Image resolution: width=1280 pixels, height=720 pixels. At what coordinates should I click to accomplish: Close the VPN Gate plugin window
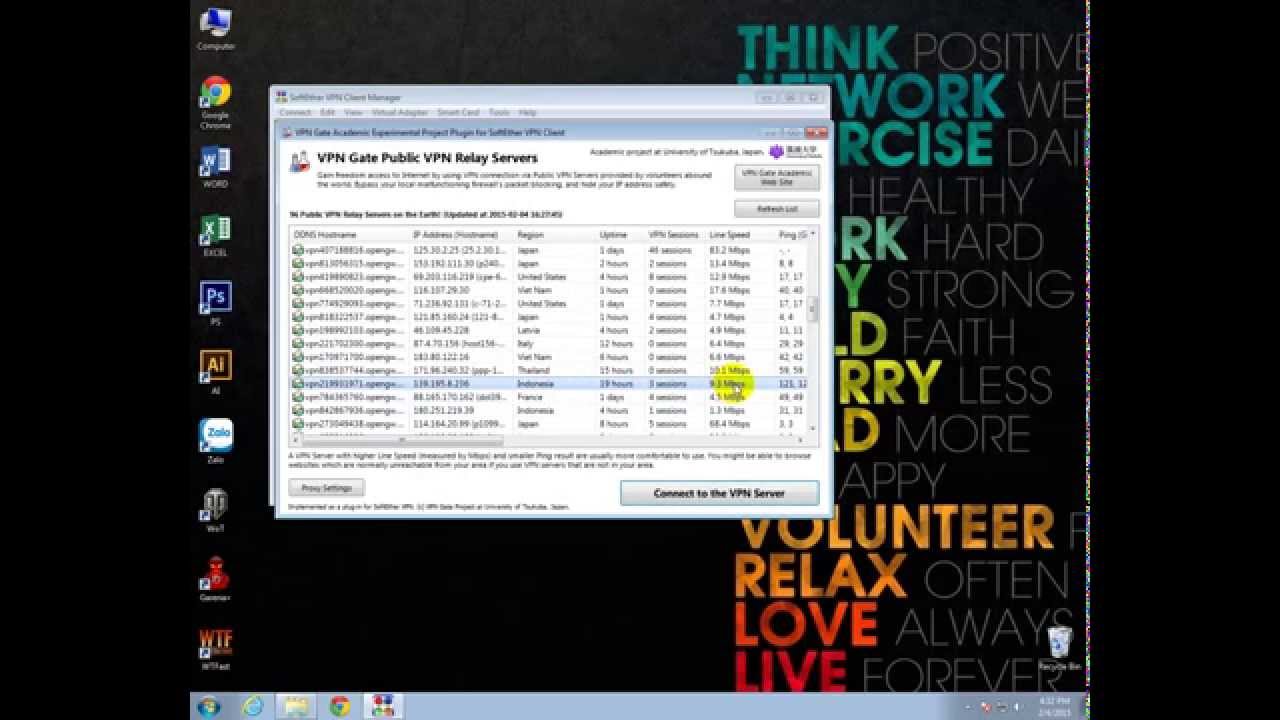click(x=816, y=132)
